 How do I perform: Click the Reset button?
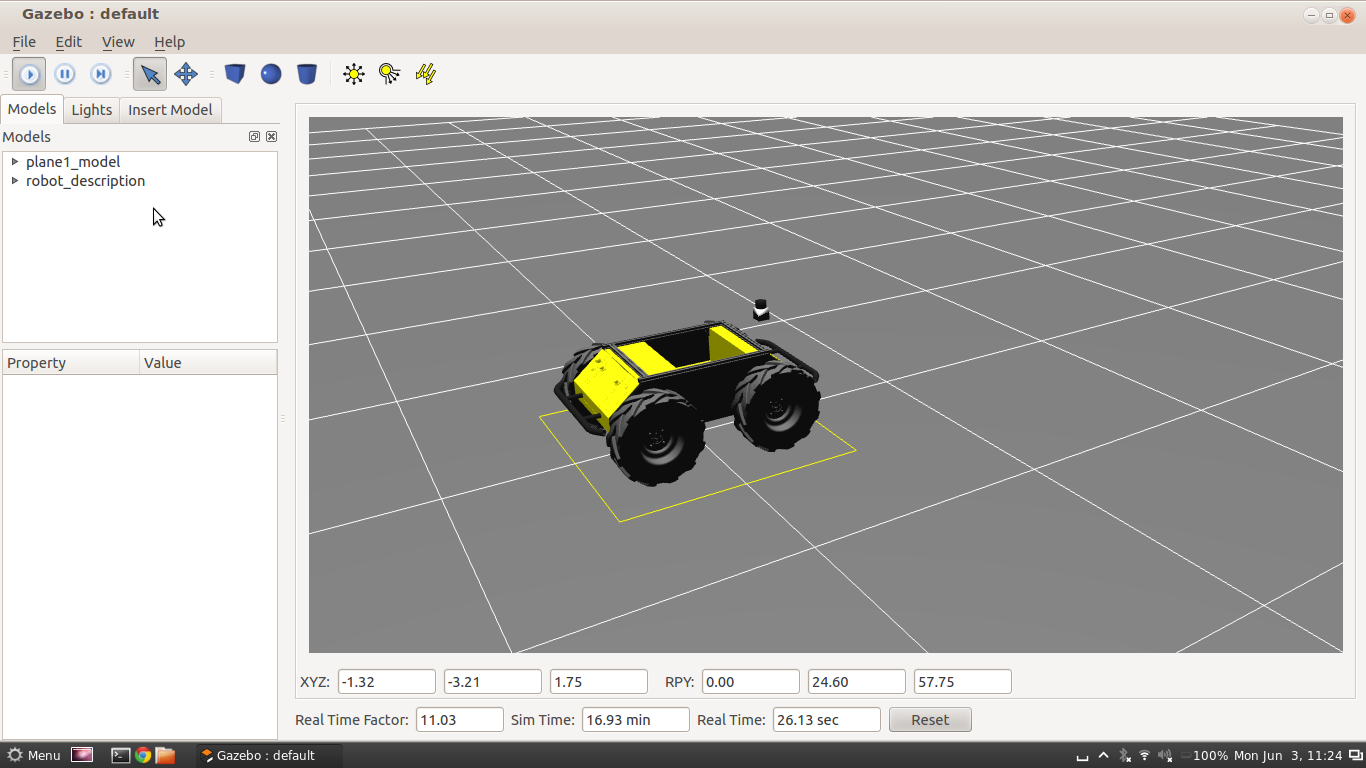(x=929, y=720)
